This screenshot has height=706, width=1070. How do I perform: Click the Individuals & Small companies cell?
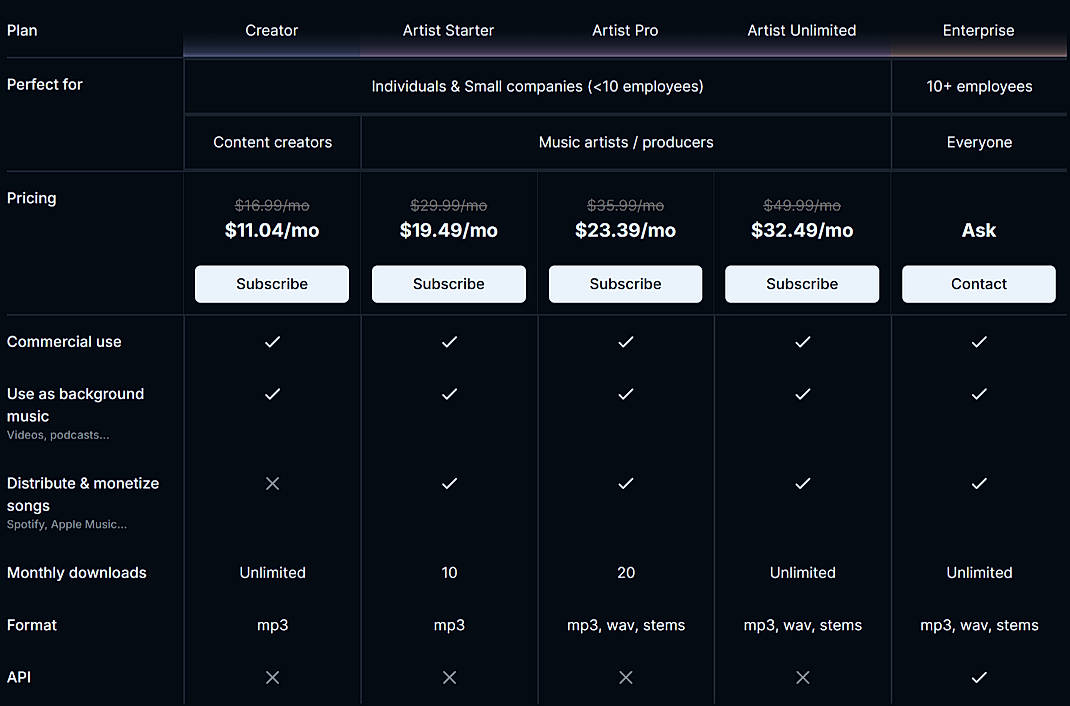click(x=537, y=87)
